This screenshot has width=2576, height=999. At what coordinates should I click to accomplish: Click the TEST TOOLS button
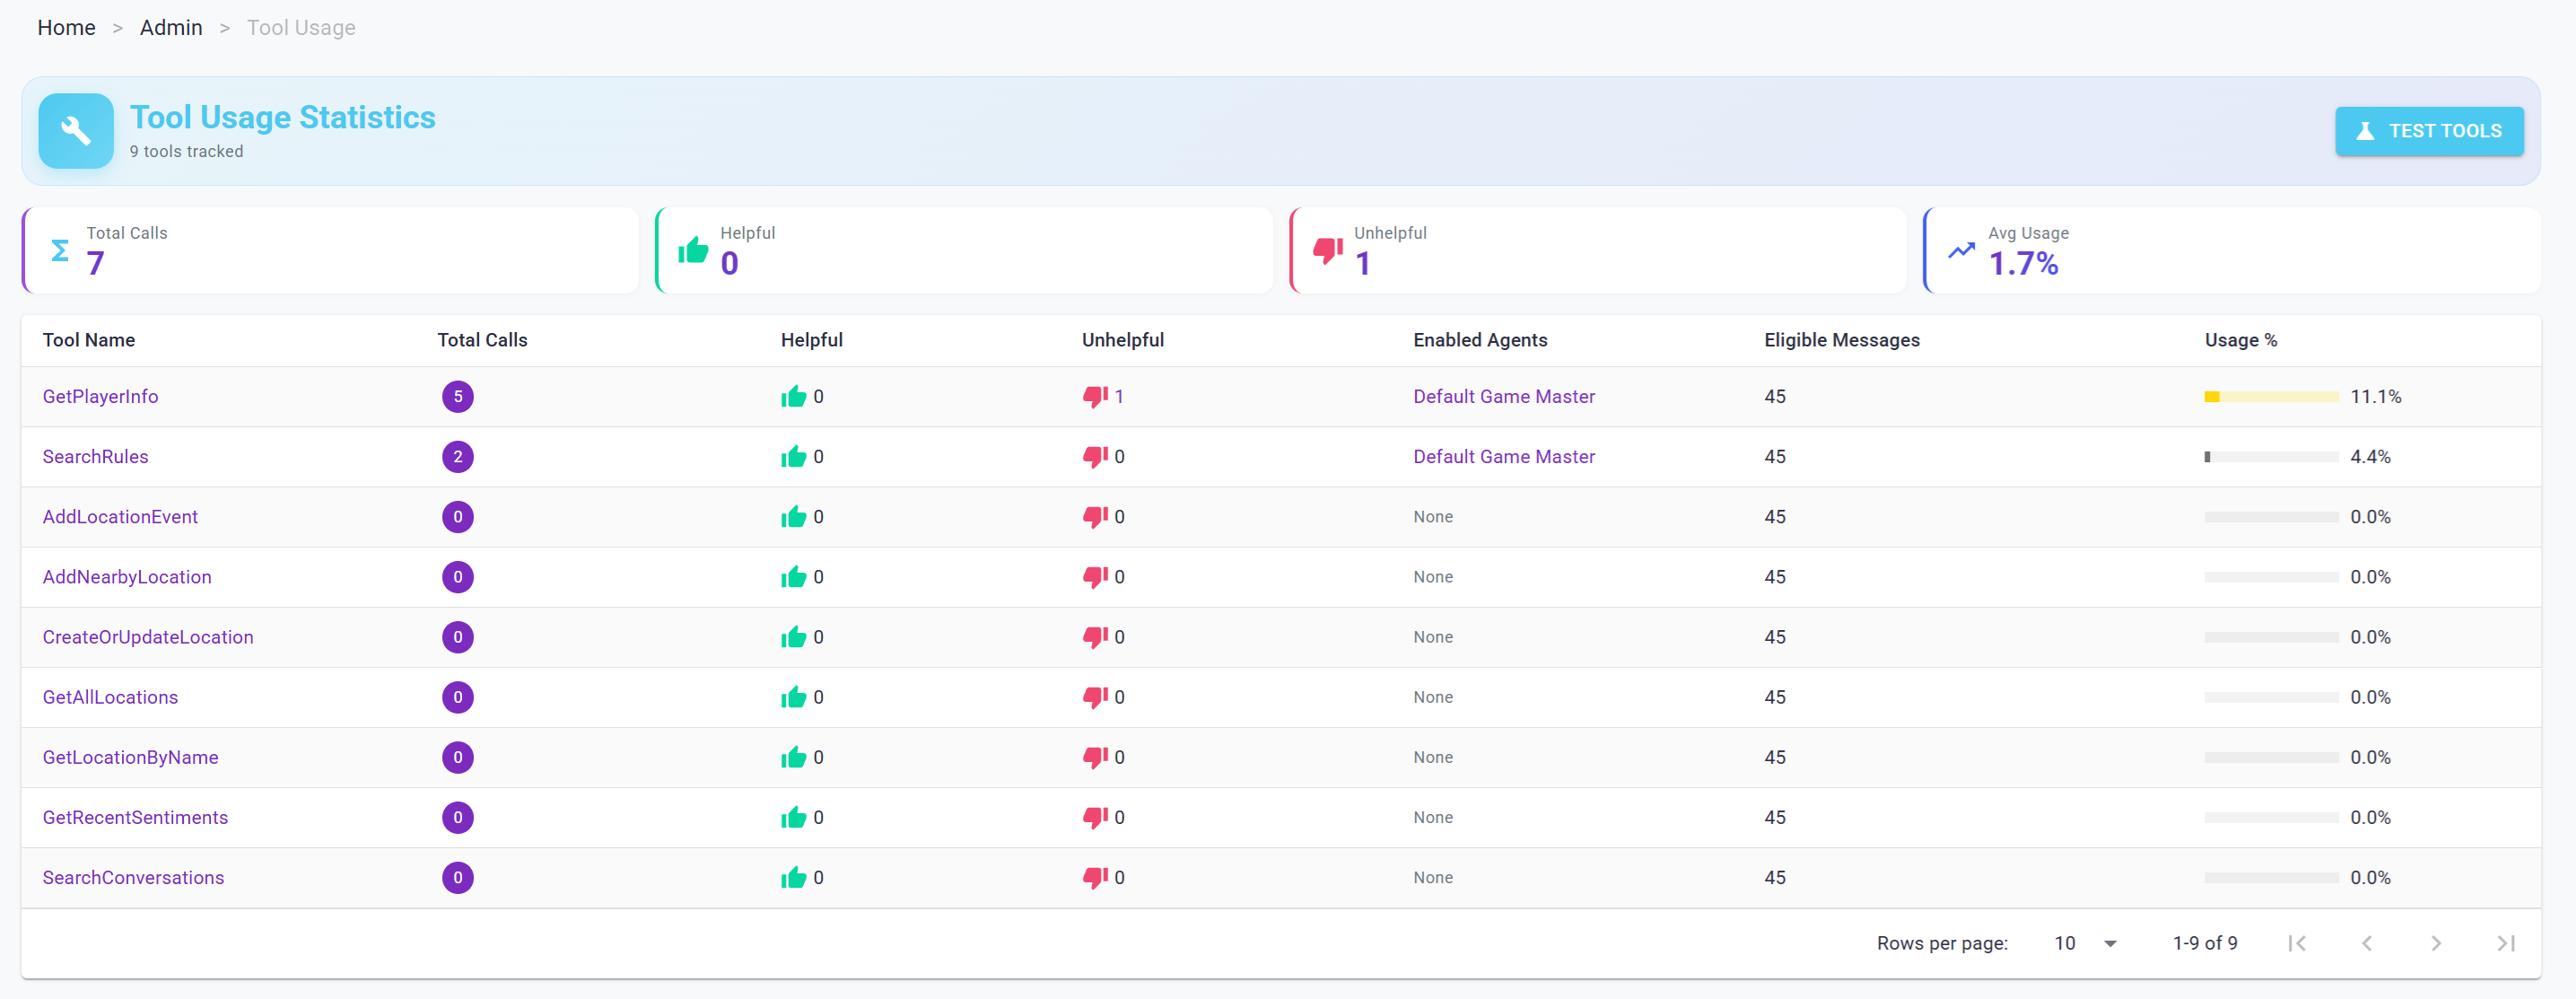(2429, 130)
